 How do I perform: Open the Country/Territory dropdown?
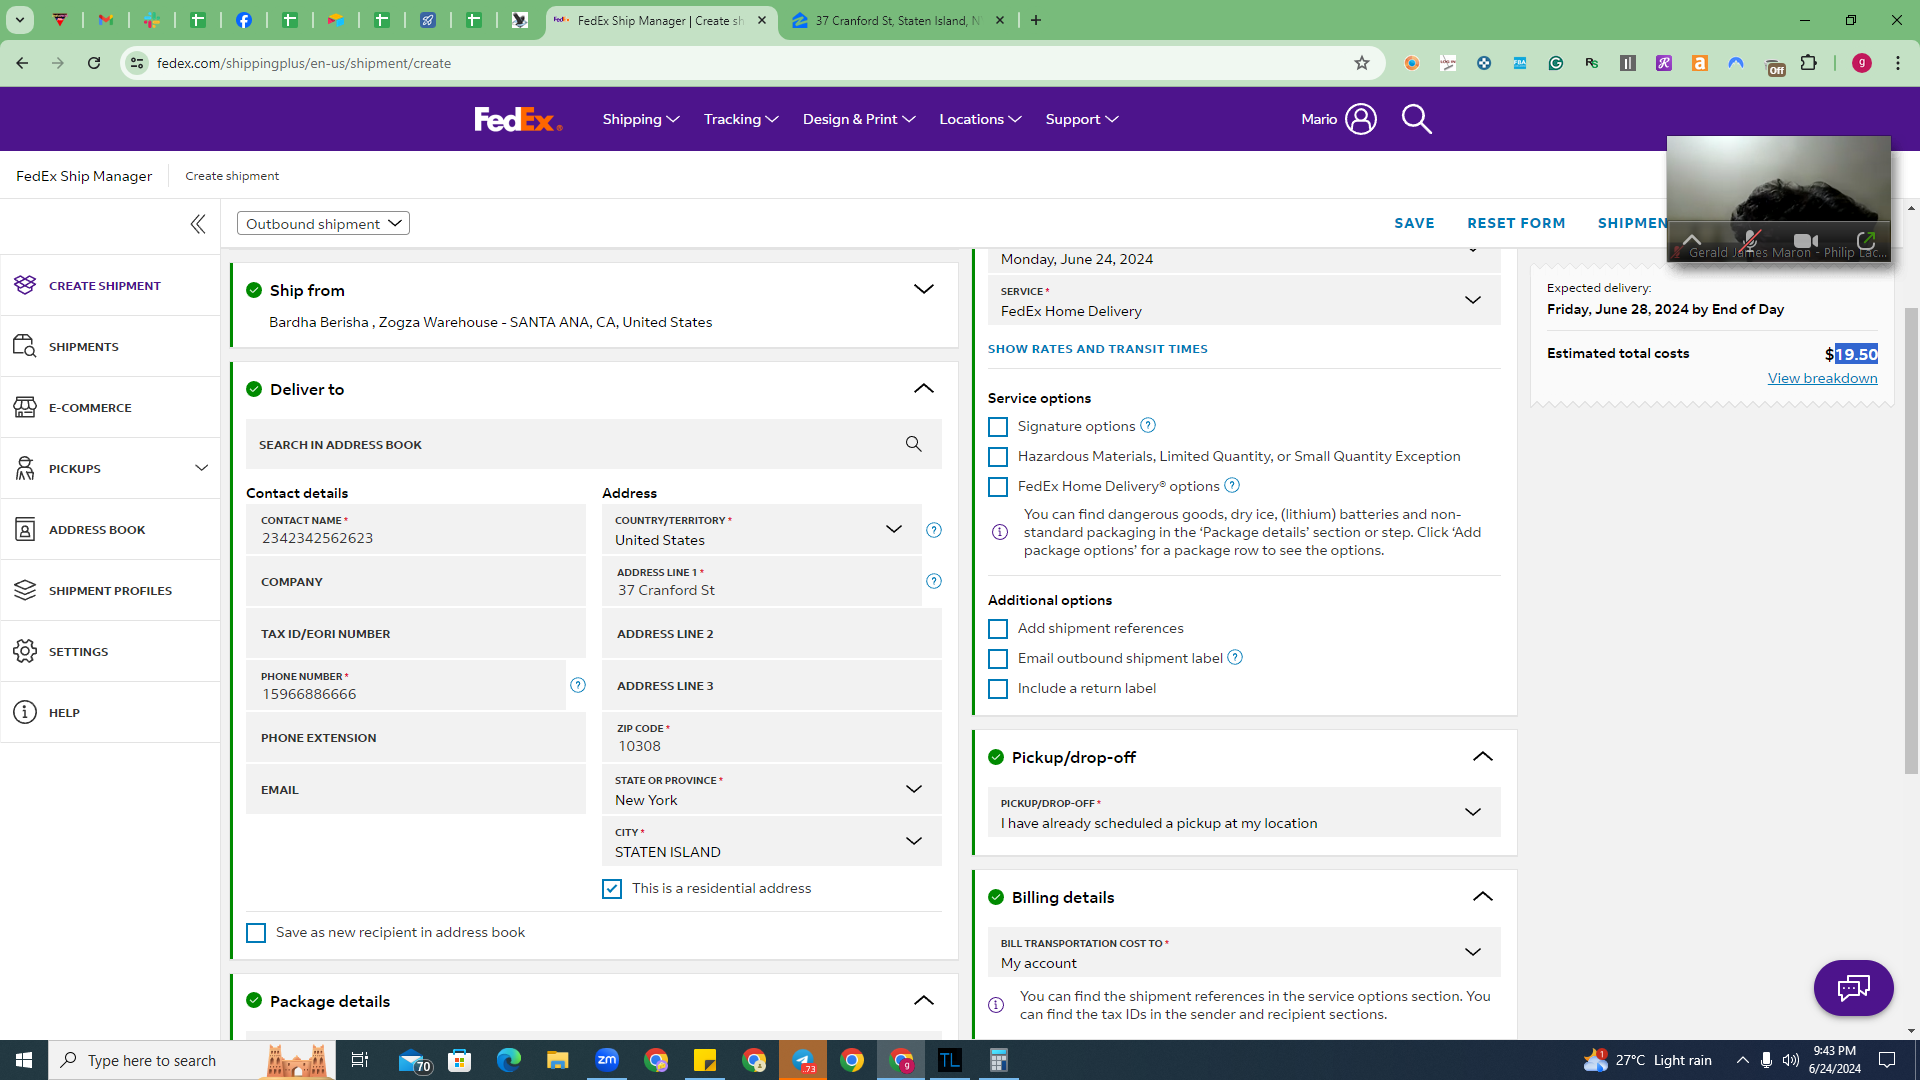761,530
